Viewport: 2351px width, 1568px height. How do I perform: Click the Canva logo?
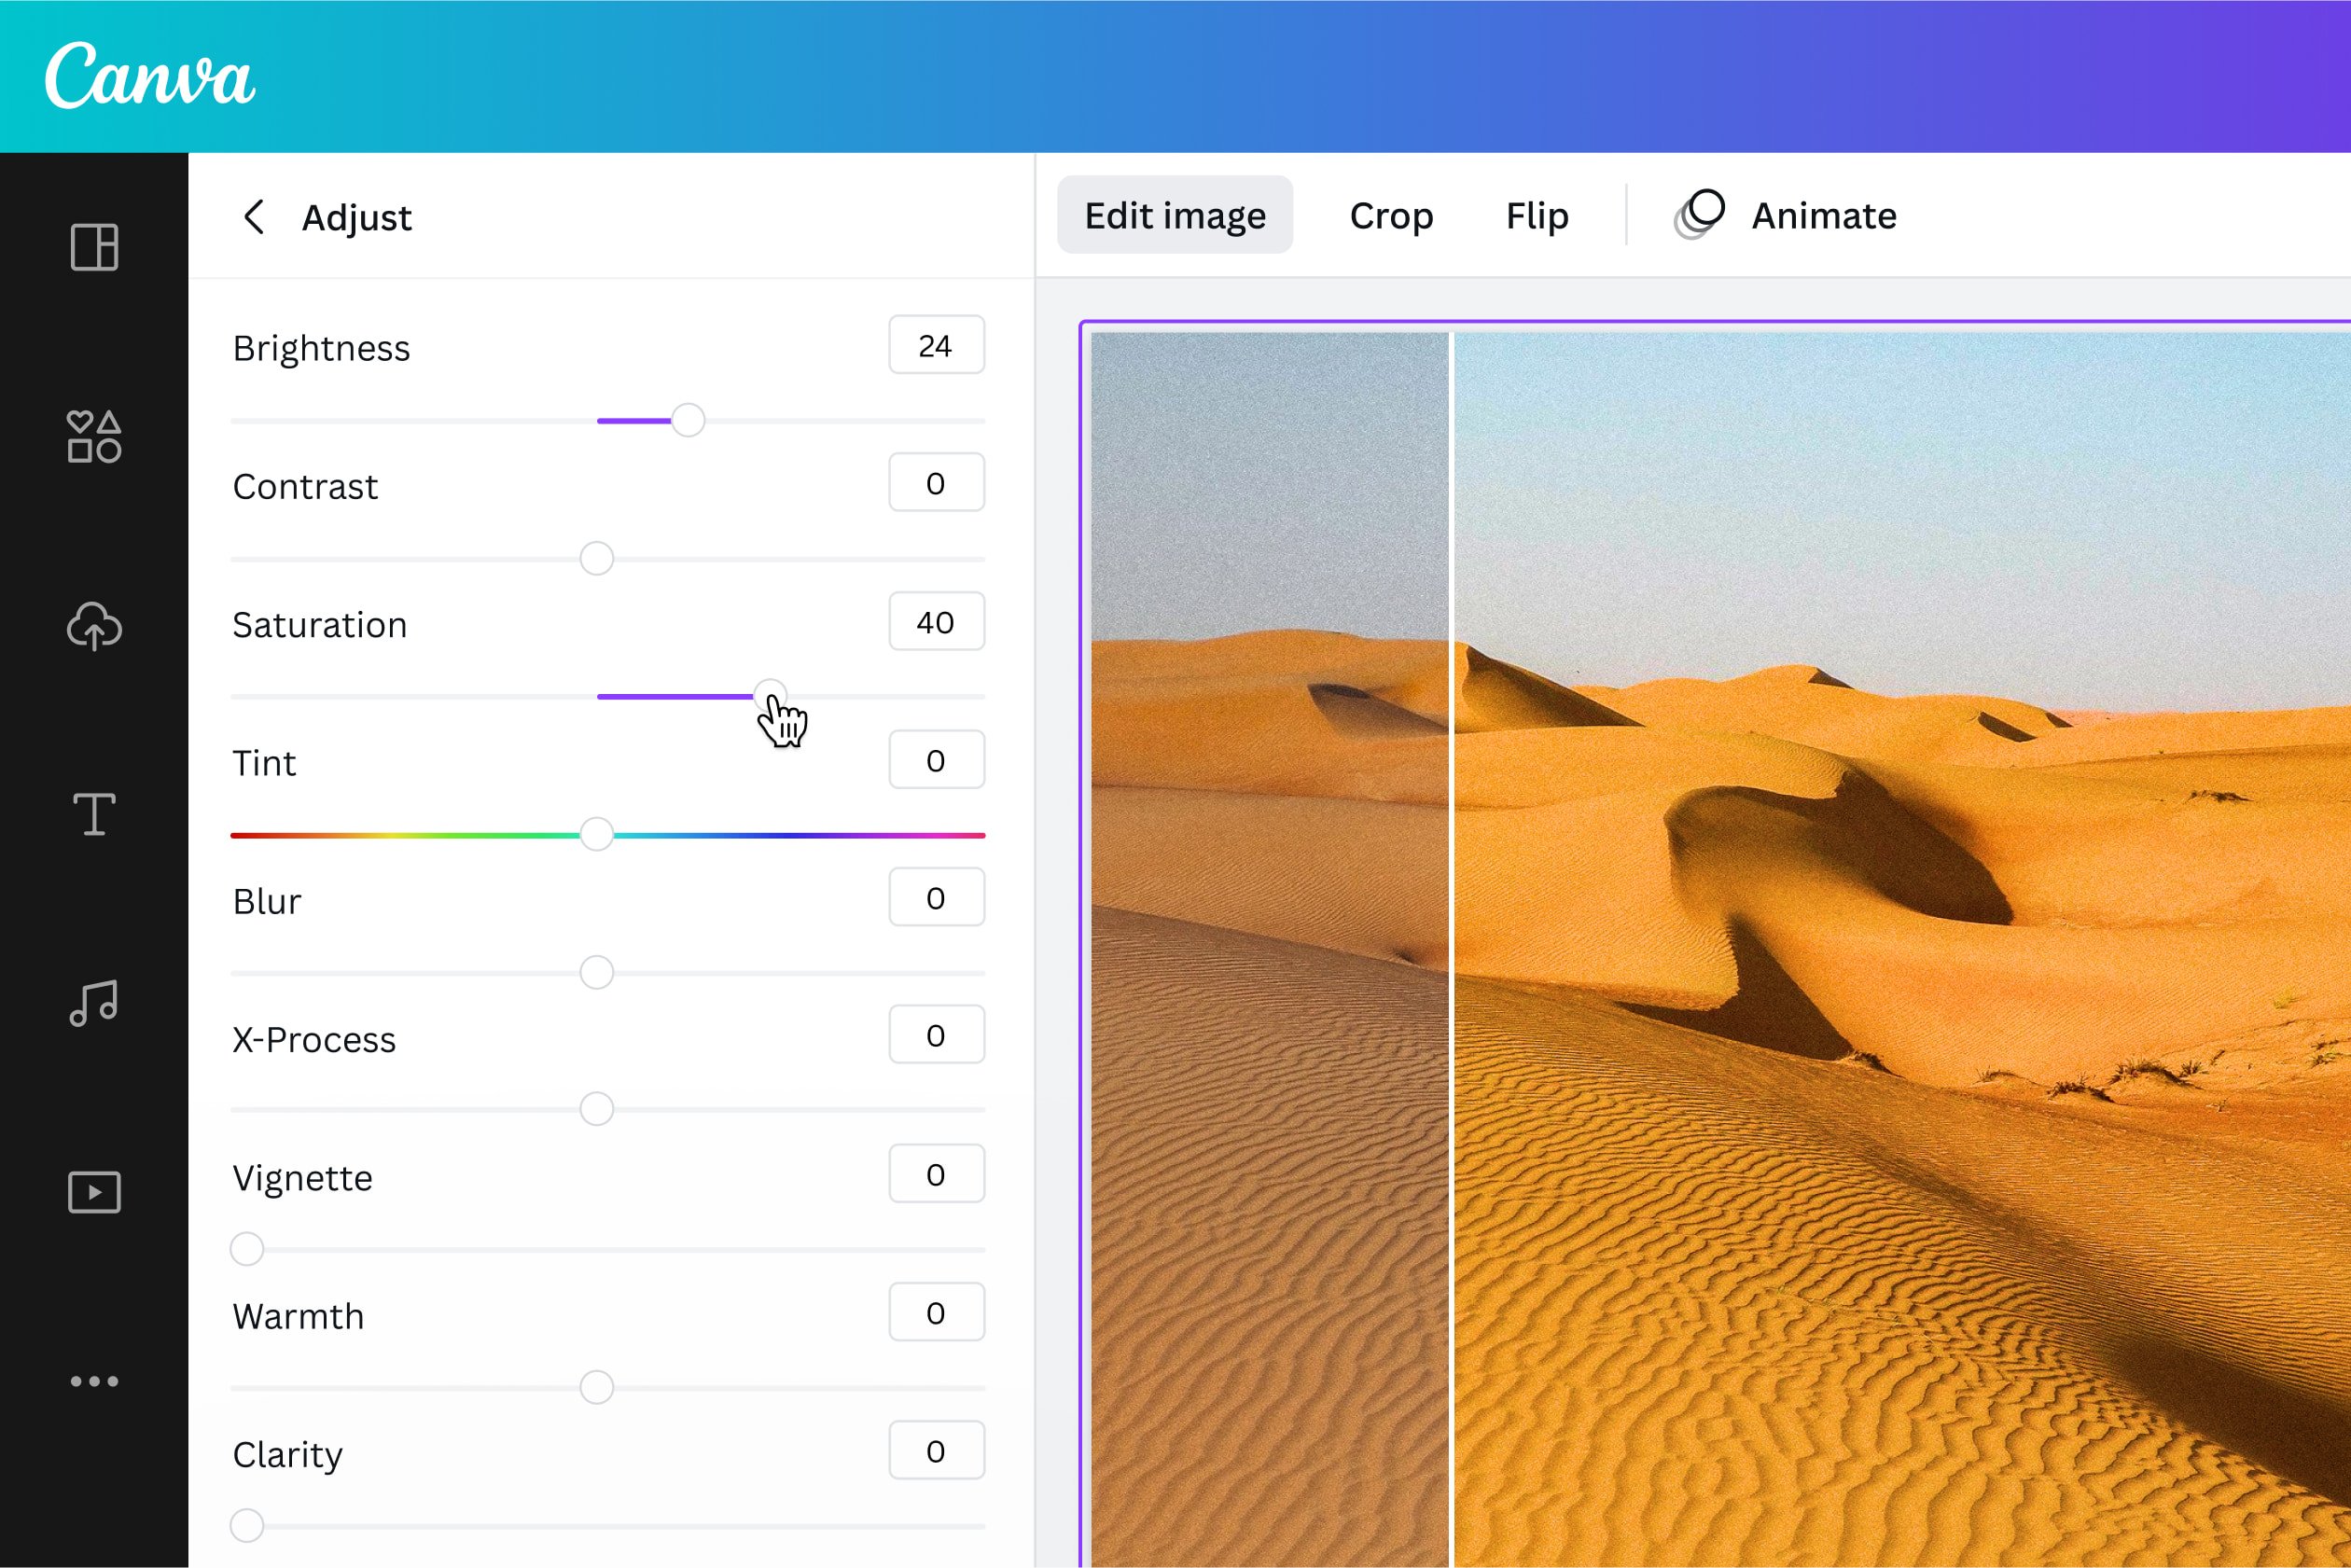(x=152, y=76)
